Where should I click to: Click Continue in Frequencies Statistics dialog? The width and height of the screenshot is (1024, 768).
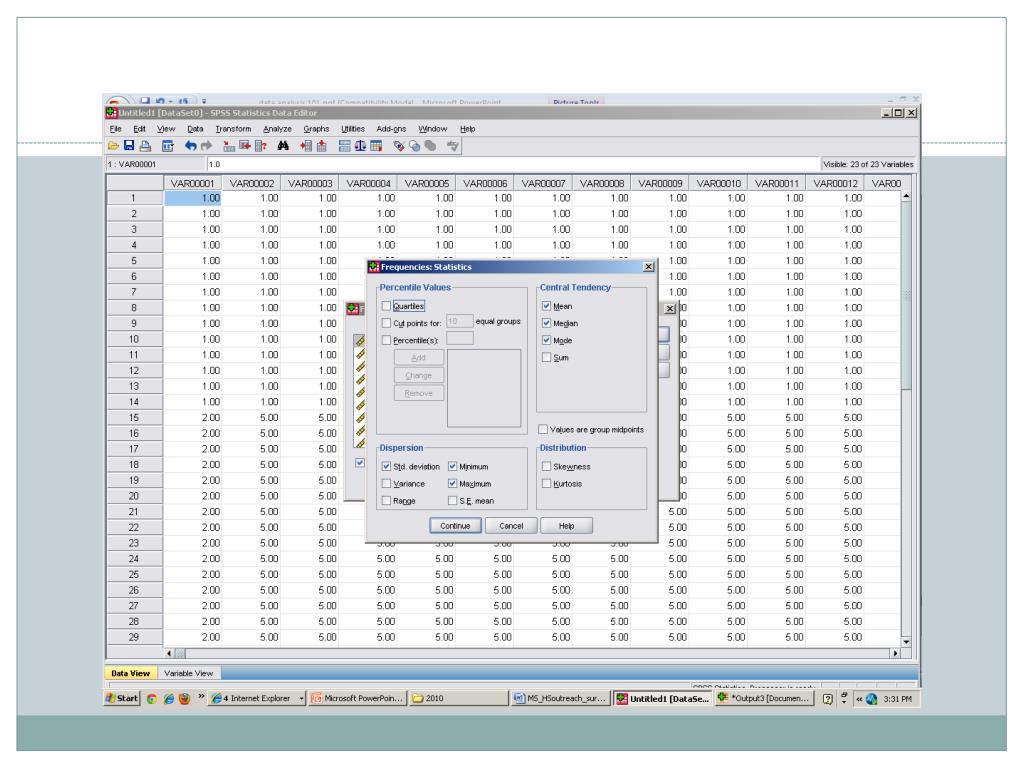click(455, 526)
